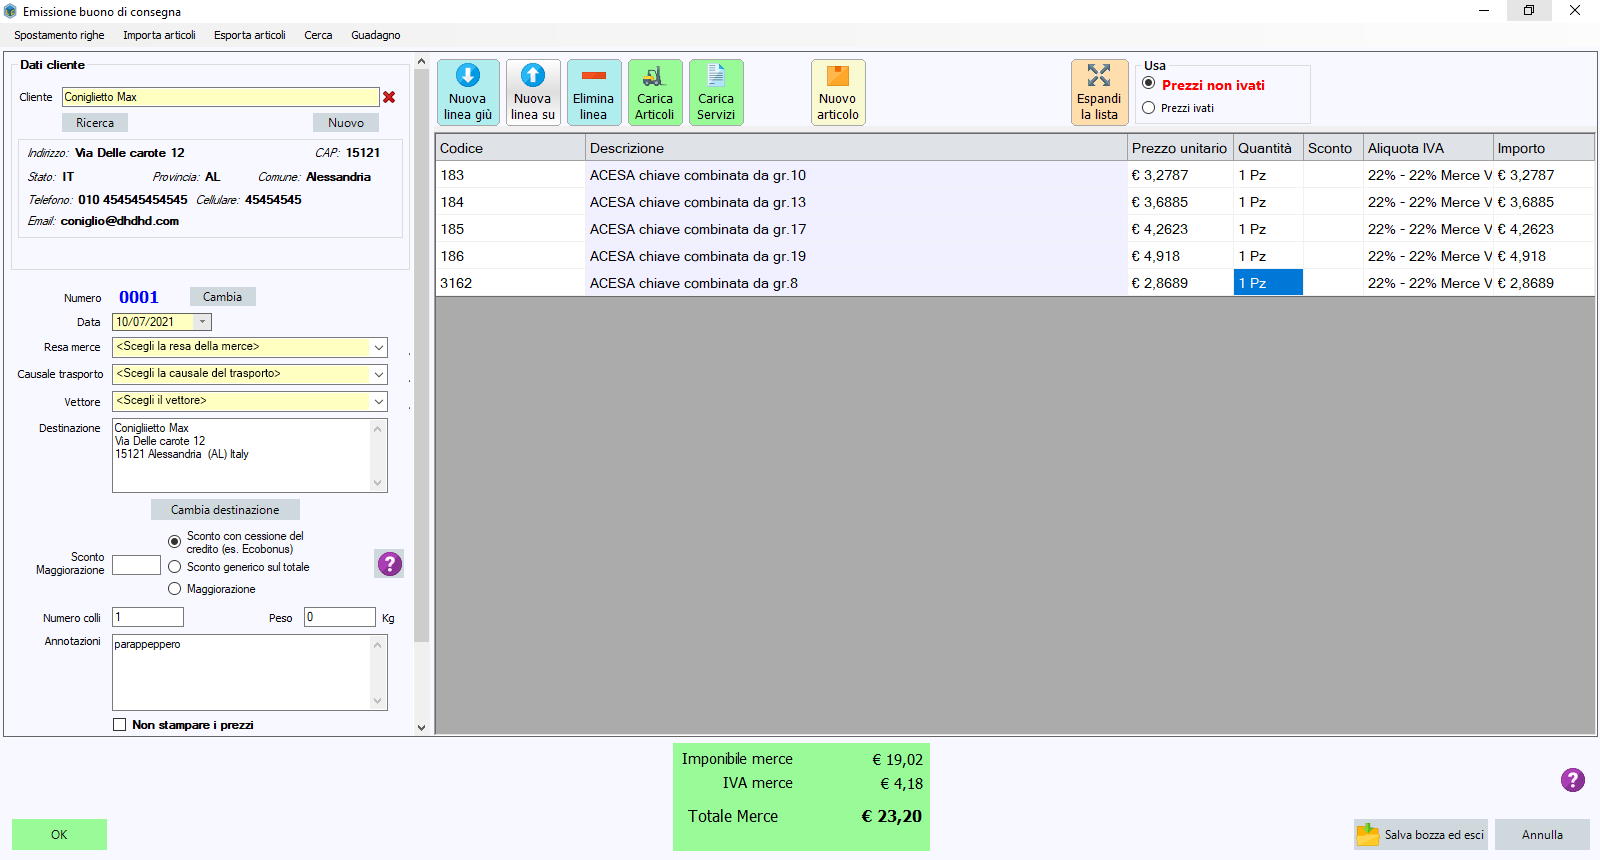Click the Nuova linea giù toolbar icon
The image size is (1600, 860).
[x=467, y=92]
